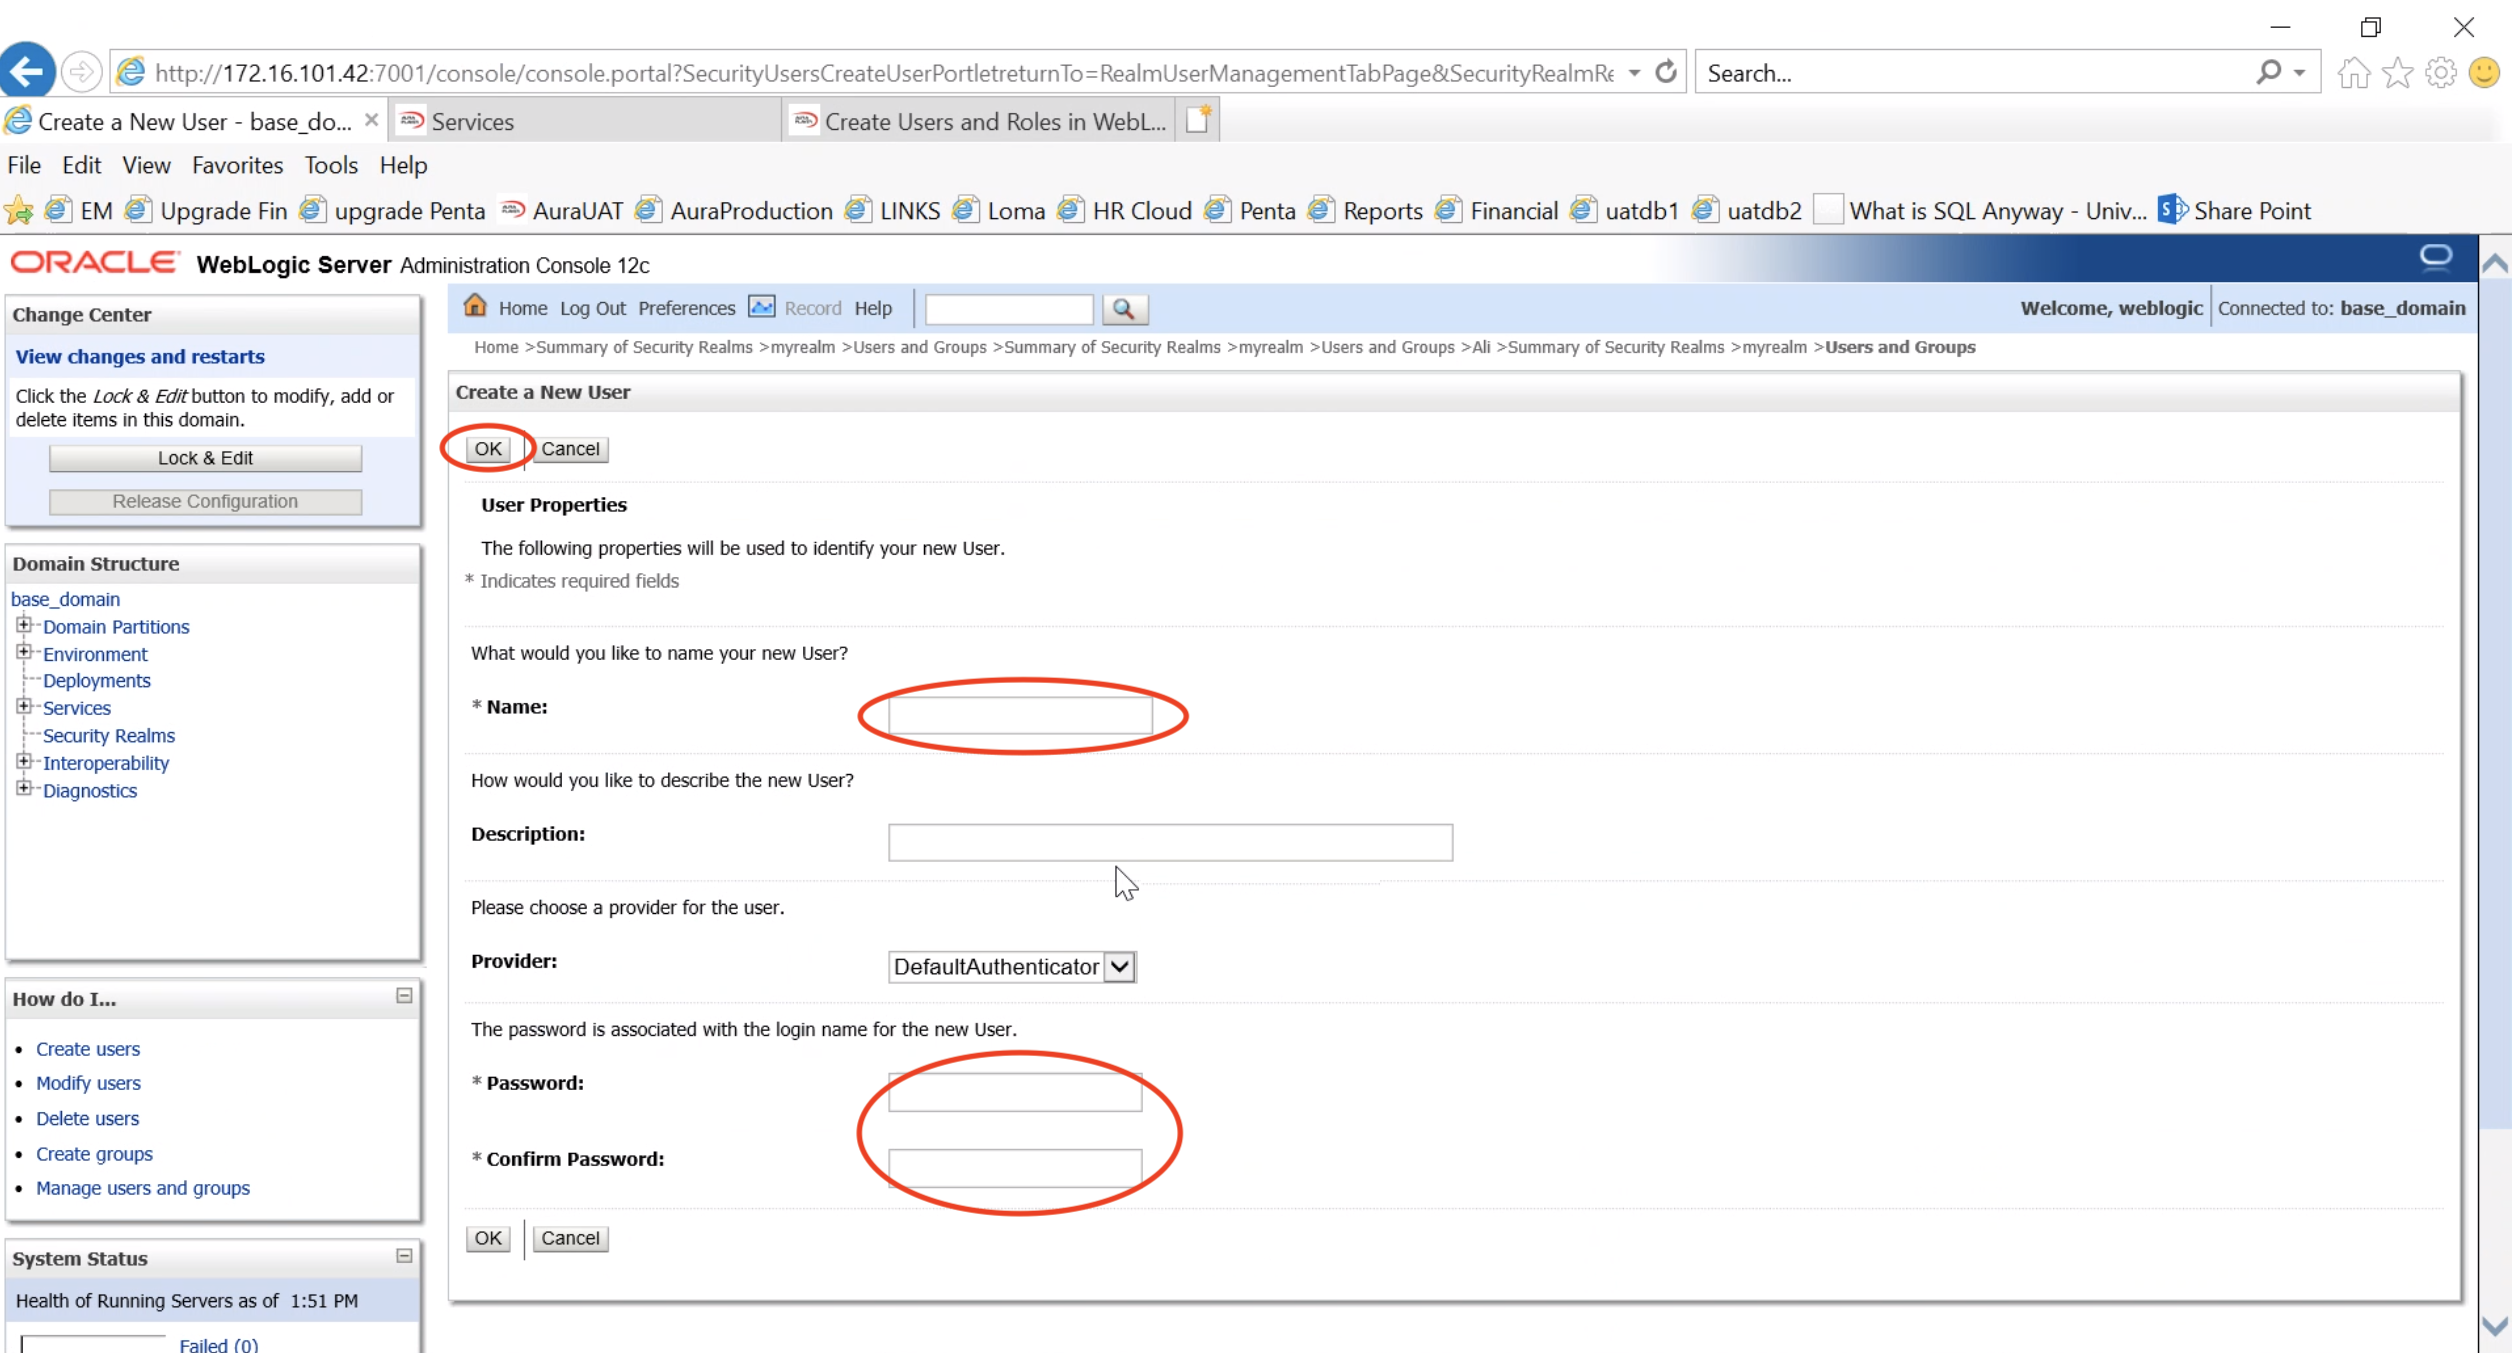Screen dimensions: 2512x1353
Task: Expand the Domain Partitions tree node
Action: coord(24,625)
